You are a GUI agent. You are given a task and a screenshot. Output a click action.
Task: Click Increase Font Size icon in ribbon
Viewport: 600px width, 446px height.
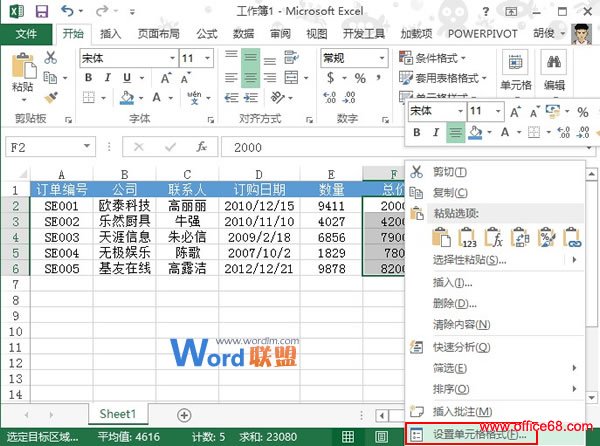pos(166,78)
